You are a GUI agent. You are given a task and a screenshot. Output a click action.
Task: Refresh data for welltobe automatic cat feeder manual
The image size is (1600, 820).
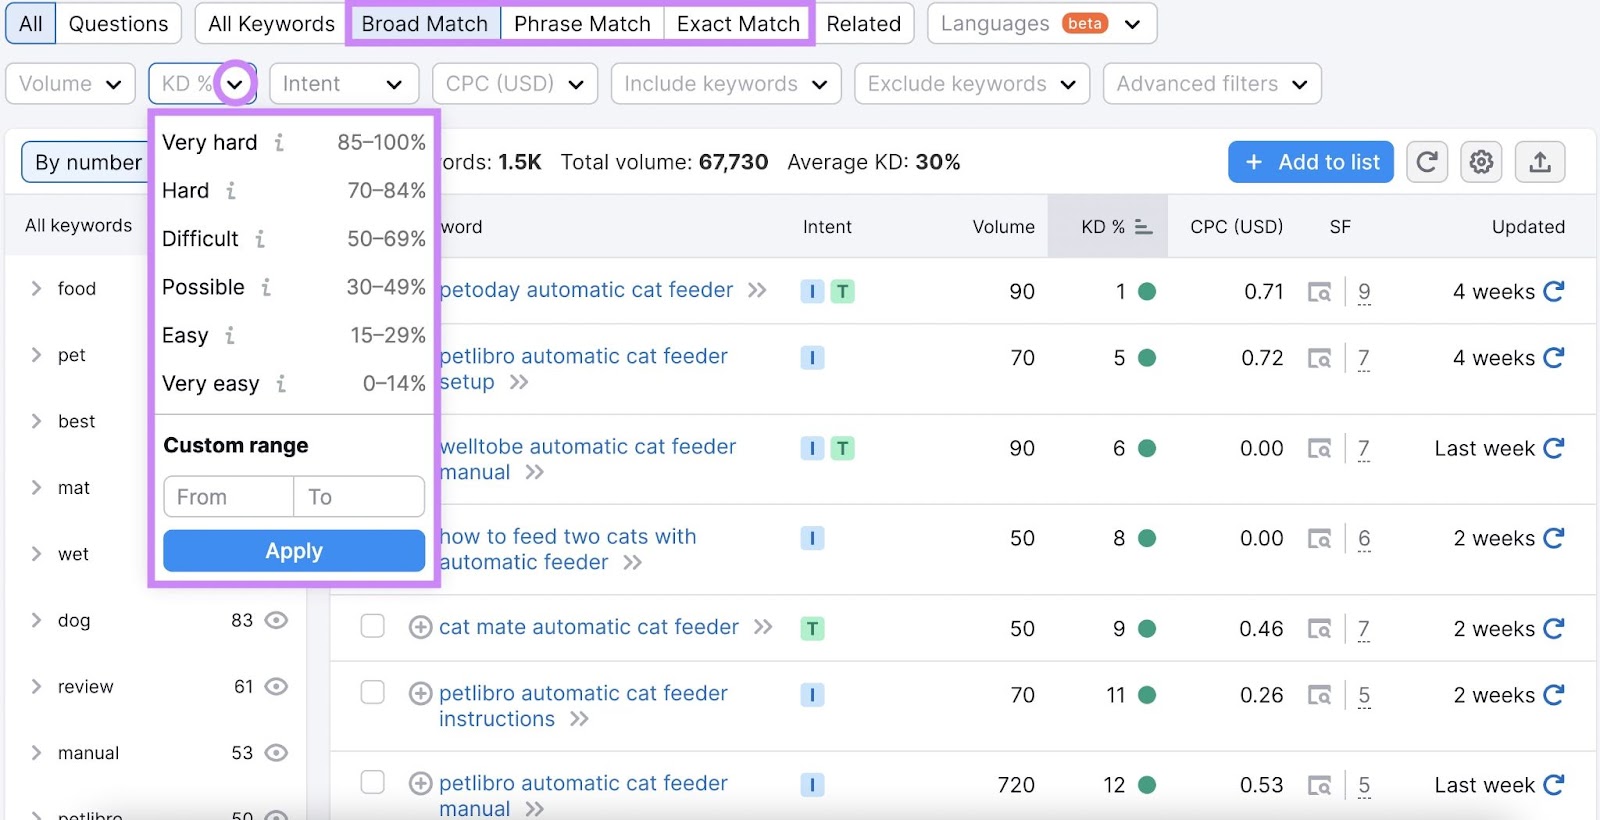(1553, 448)
